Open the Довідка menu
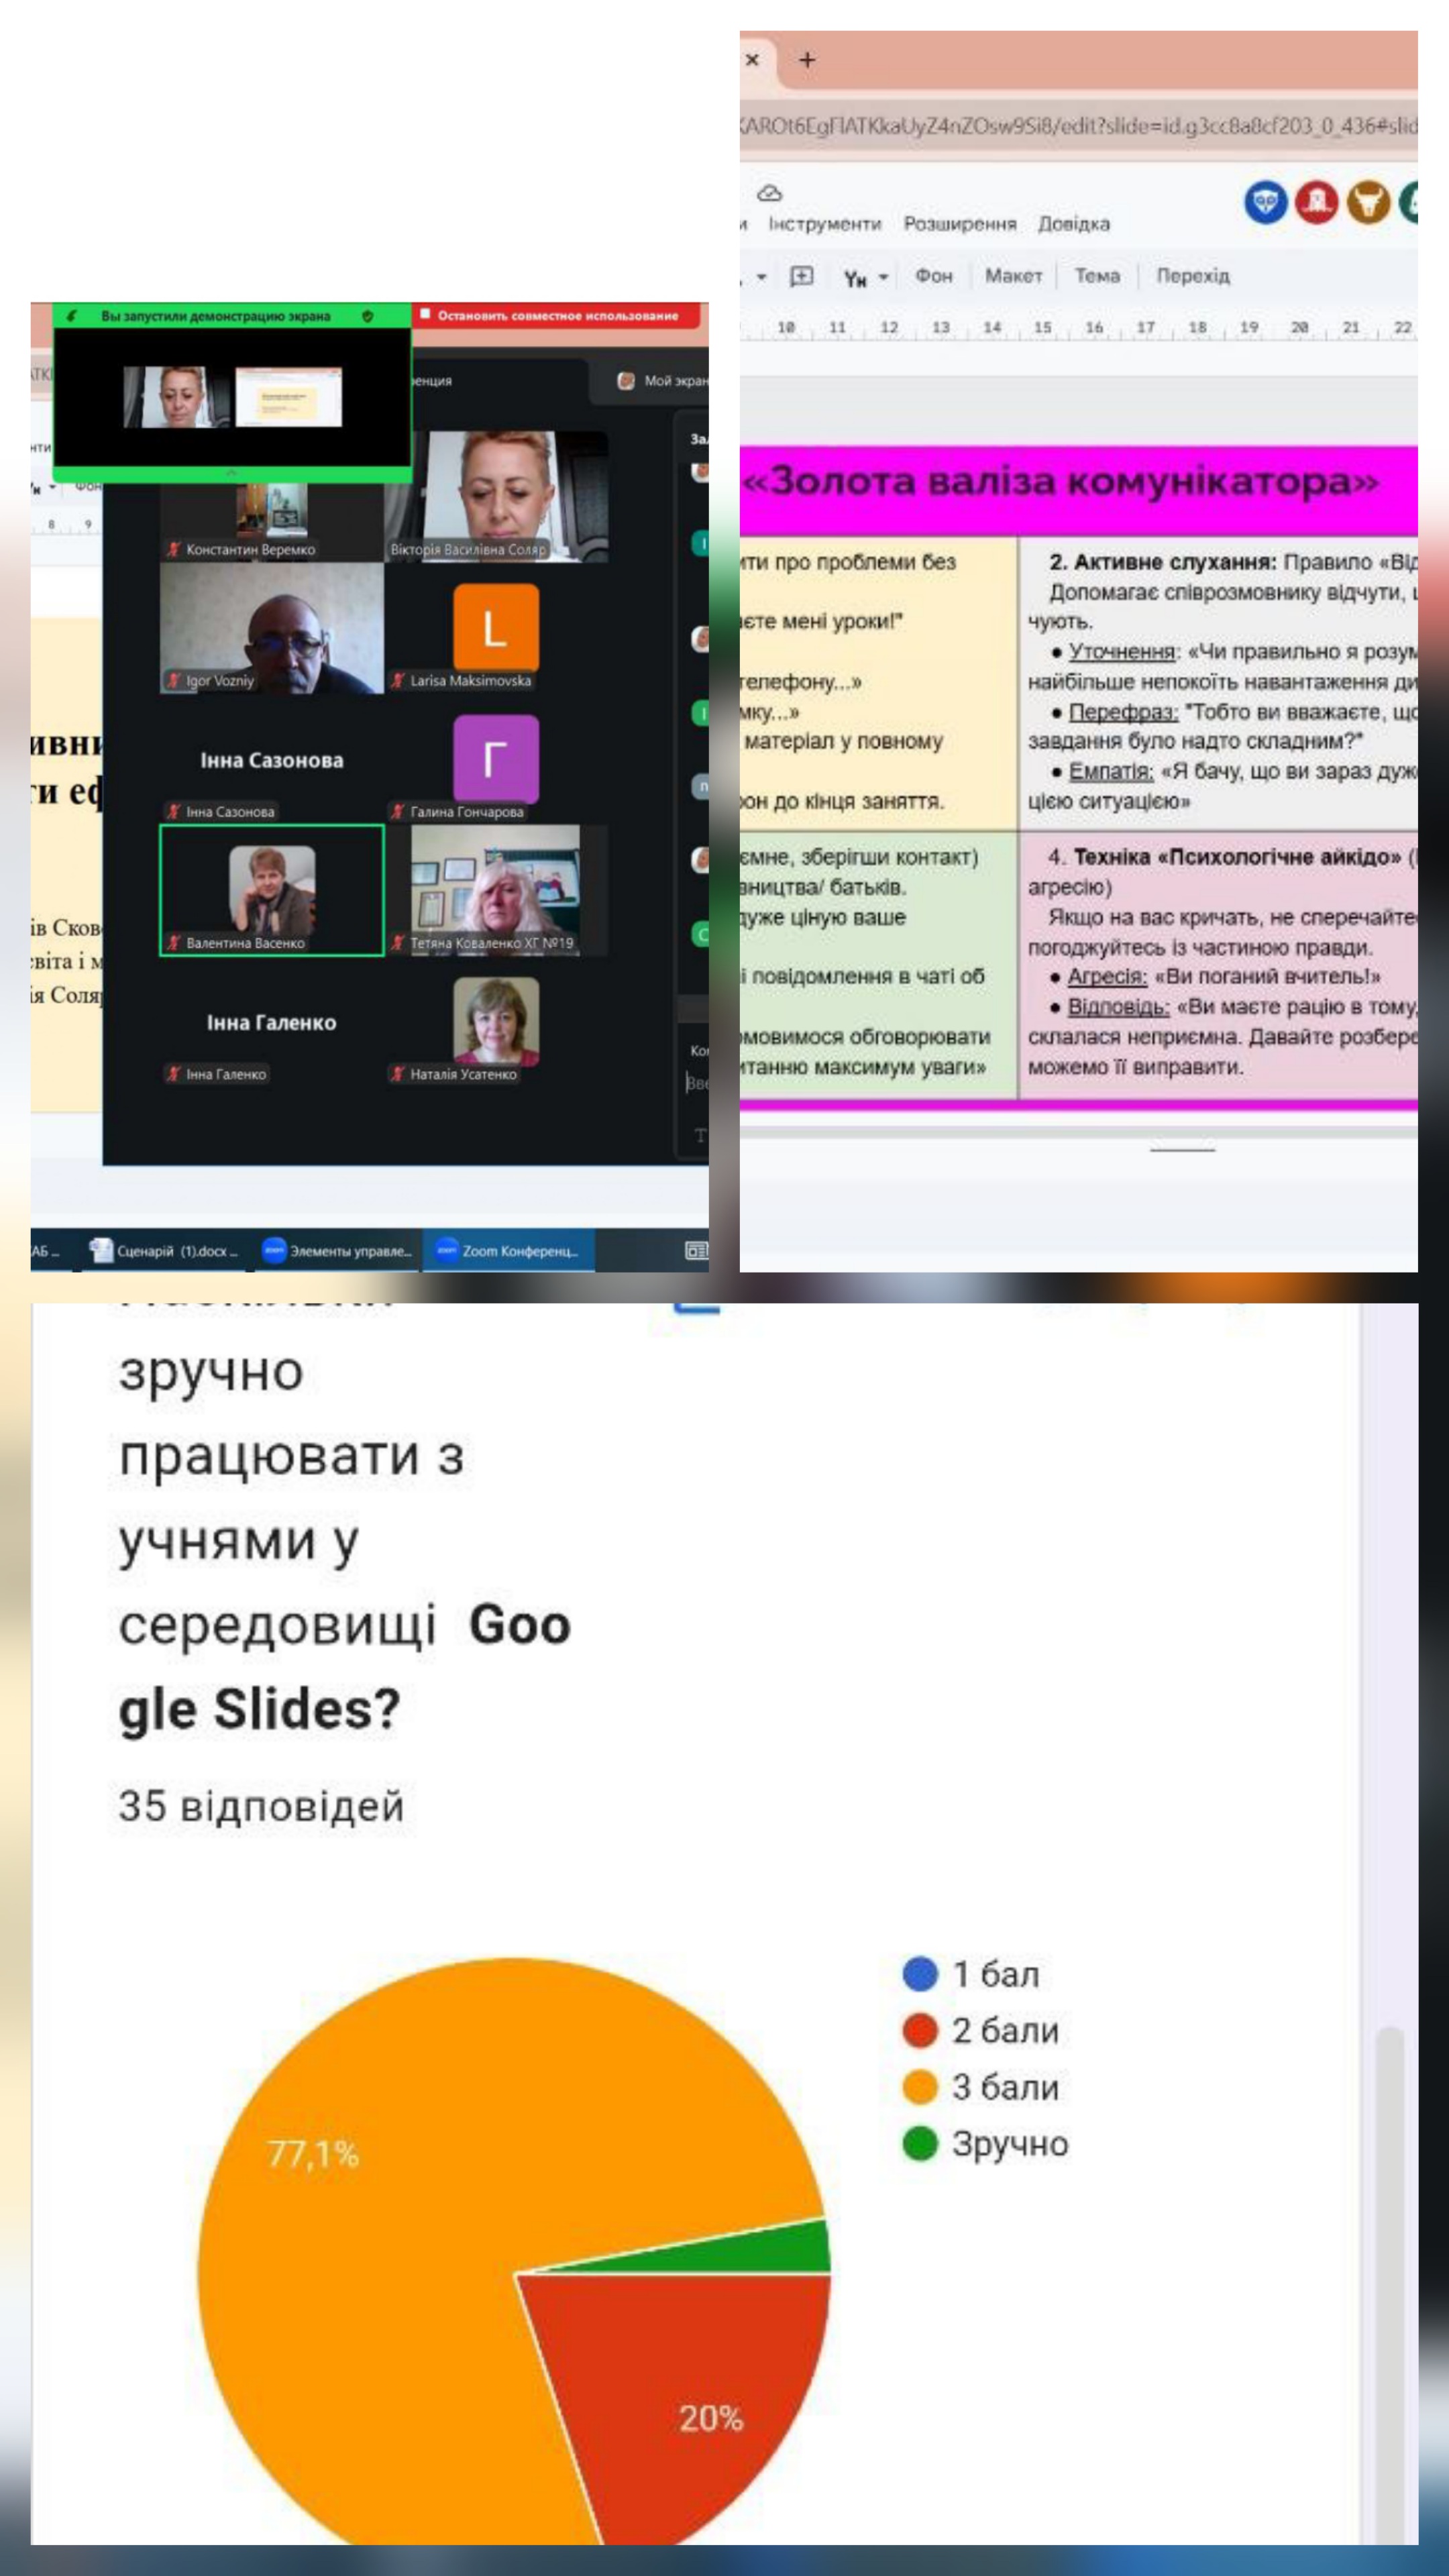 click(x=1073, y=224)
